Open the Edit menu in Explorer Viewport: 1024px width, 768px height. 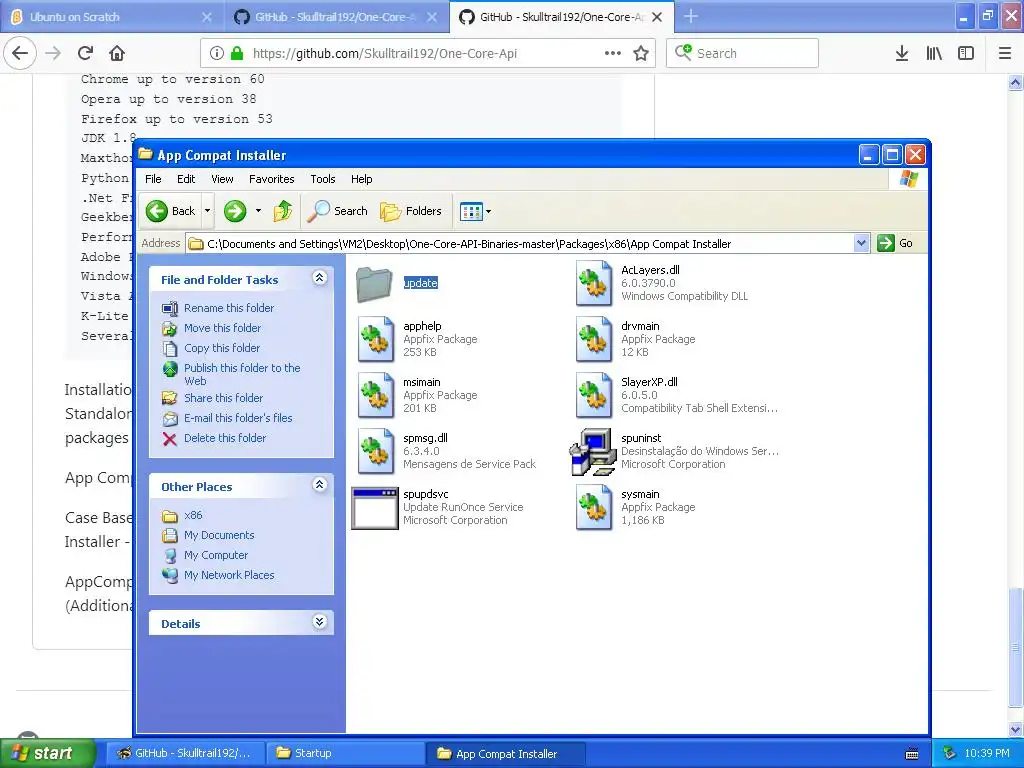pyautogui.click(x=185, y=179)
